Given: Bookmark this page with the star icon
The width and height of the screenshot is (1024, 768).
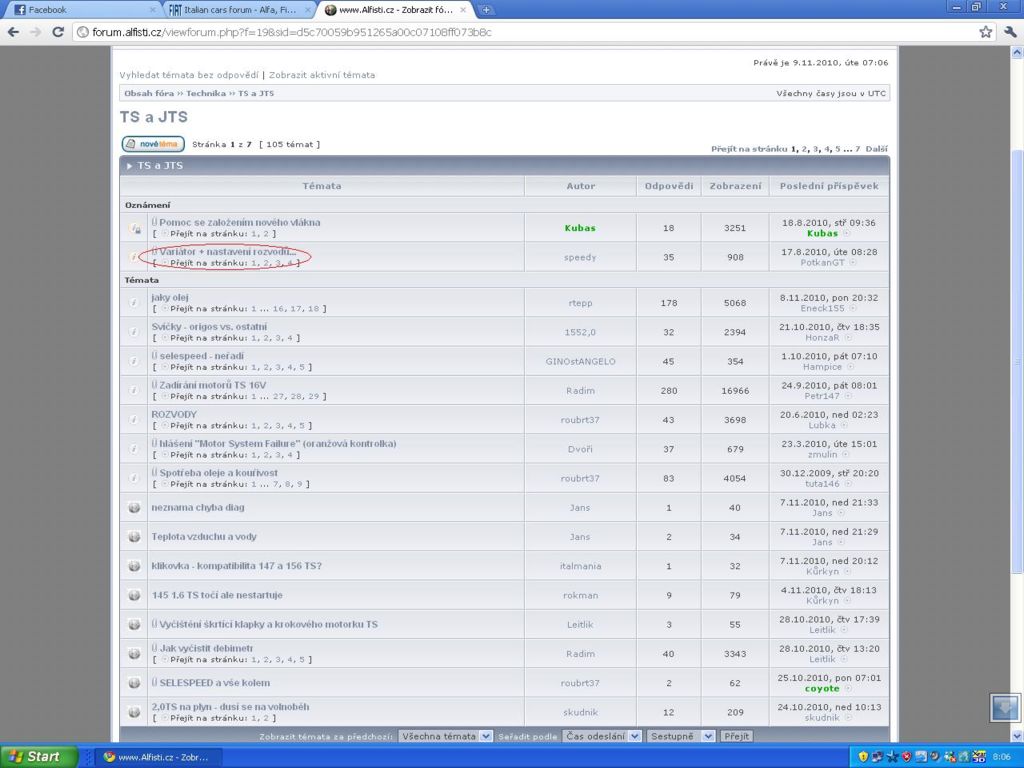Looking at the screenshot, I should 986,32.
